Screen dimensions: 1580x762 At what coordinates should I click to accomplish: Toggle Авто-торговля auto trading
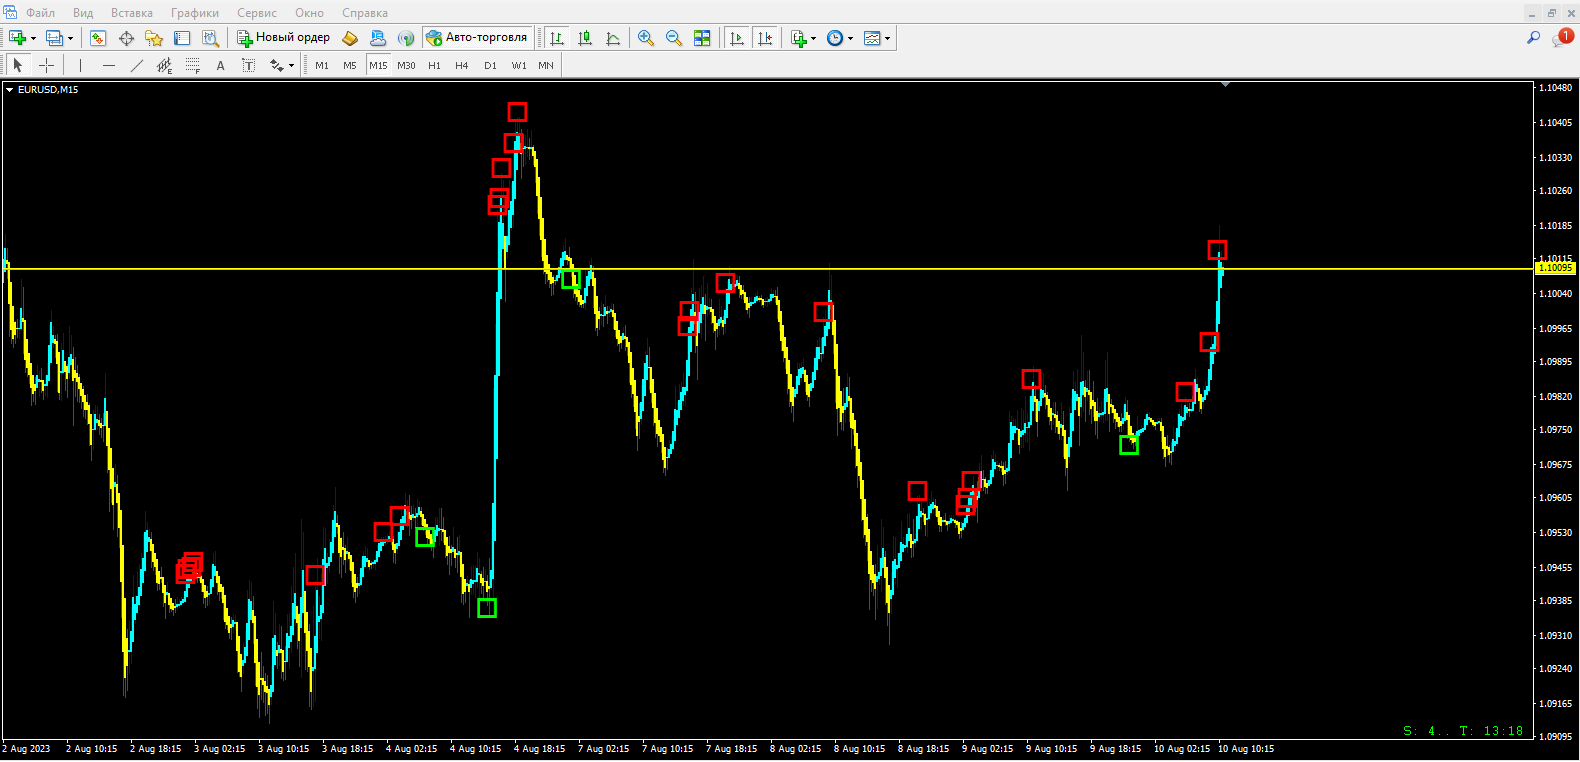tap(477, 38)
